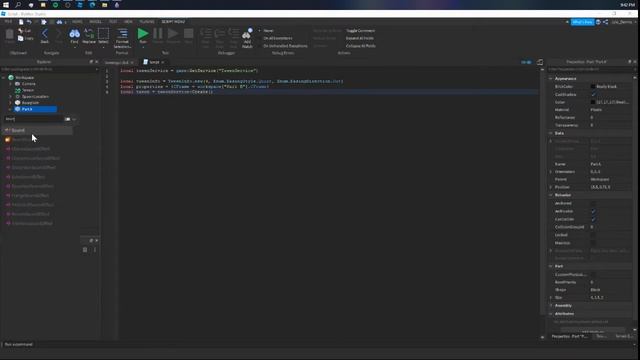Screen dimensions: 640x360
Task: Click the Pause playback button
Action: (158, 33)
